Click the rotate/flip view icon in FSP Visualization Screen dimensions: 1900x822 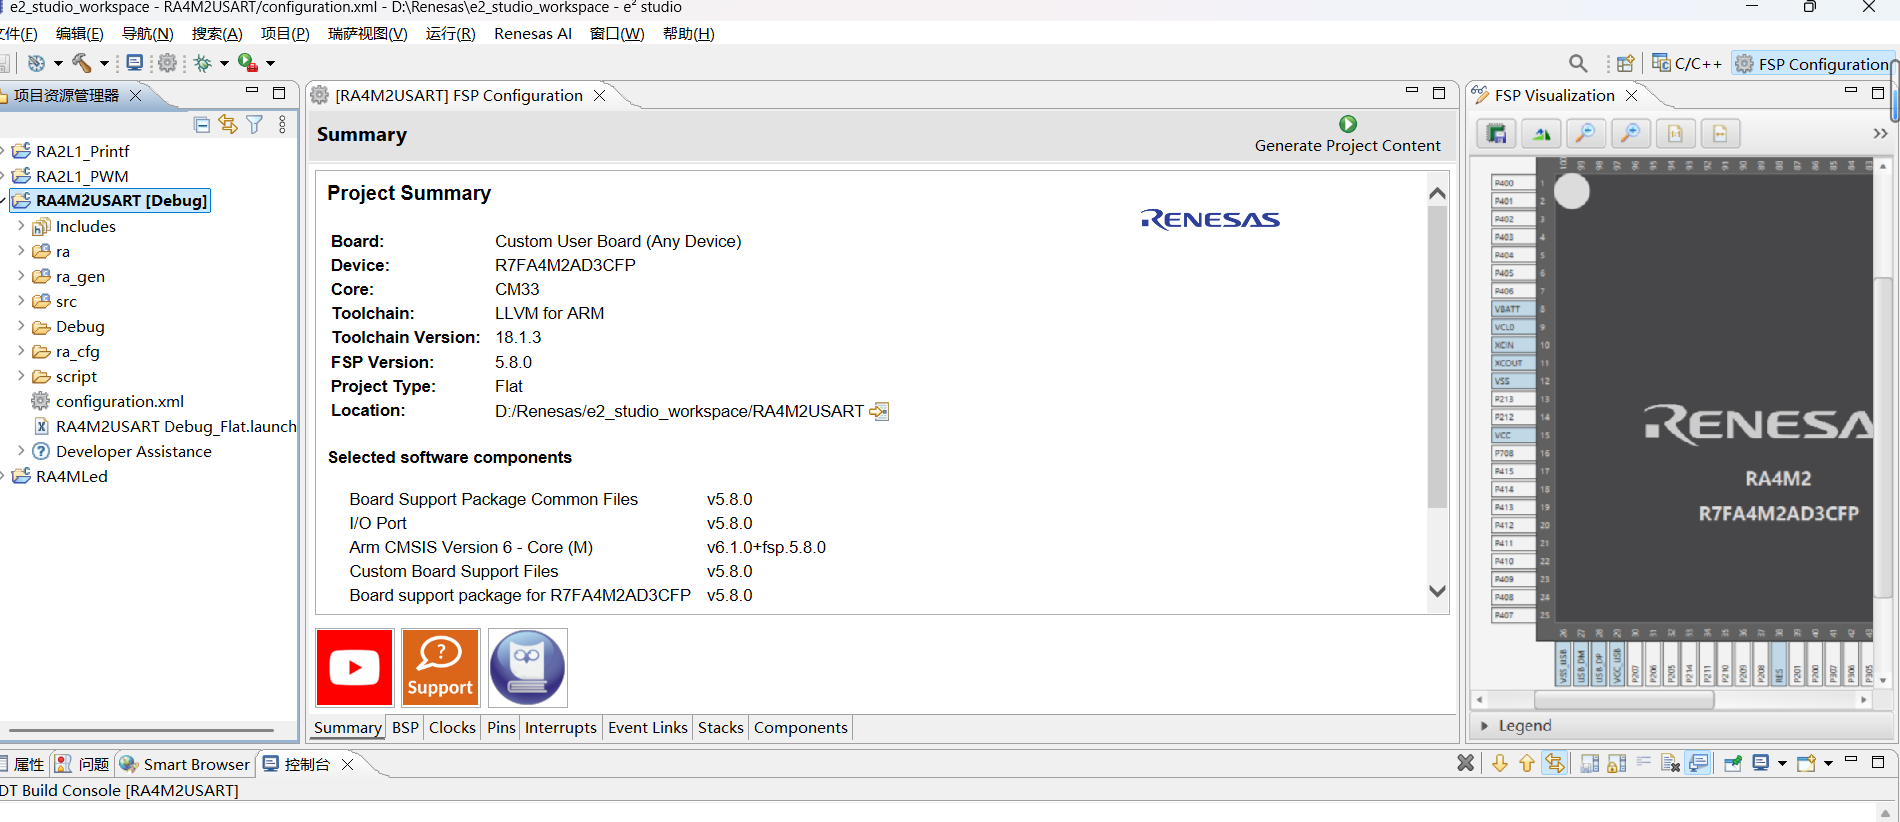pyautogui.click(x=1541, y=134)
